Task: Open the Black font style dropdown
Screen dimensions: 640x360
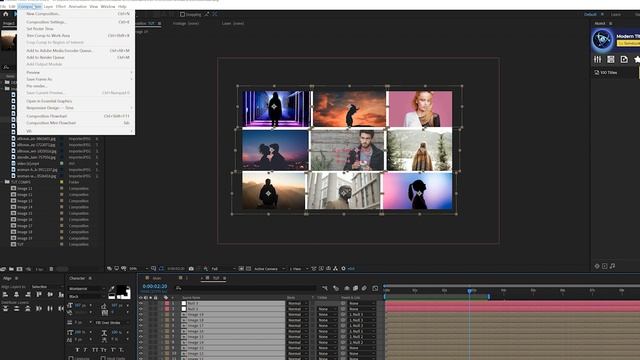Action: pos(86,297)
